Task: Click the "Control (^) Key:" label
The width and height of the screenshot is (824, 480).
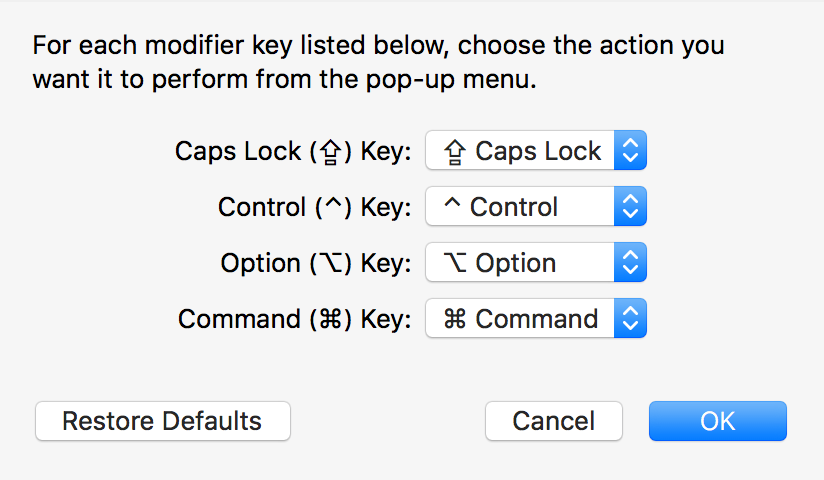Action: tap(315, 207)
